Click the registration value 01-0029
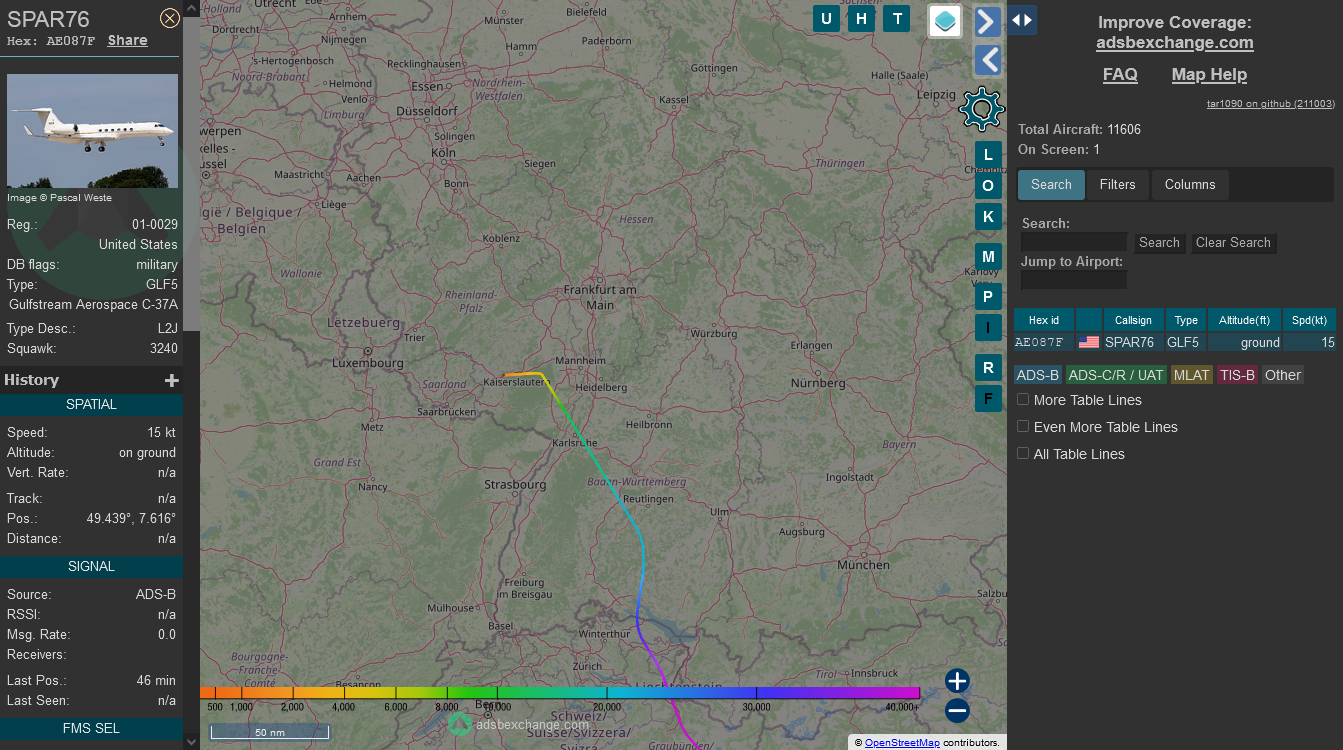 tap(155, 225)
